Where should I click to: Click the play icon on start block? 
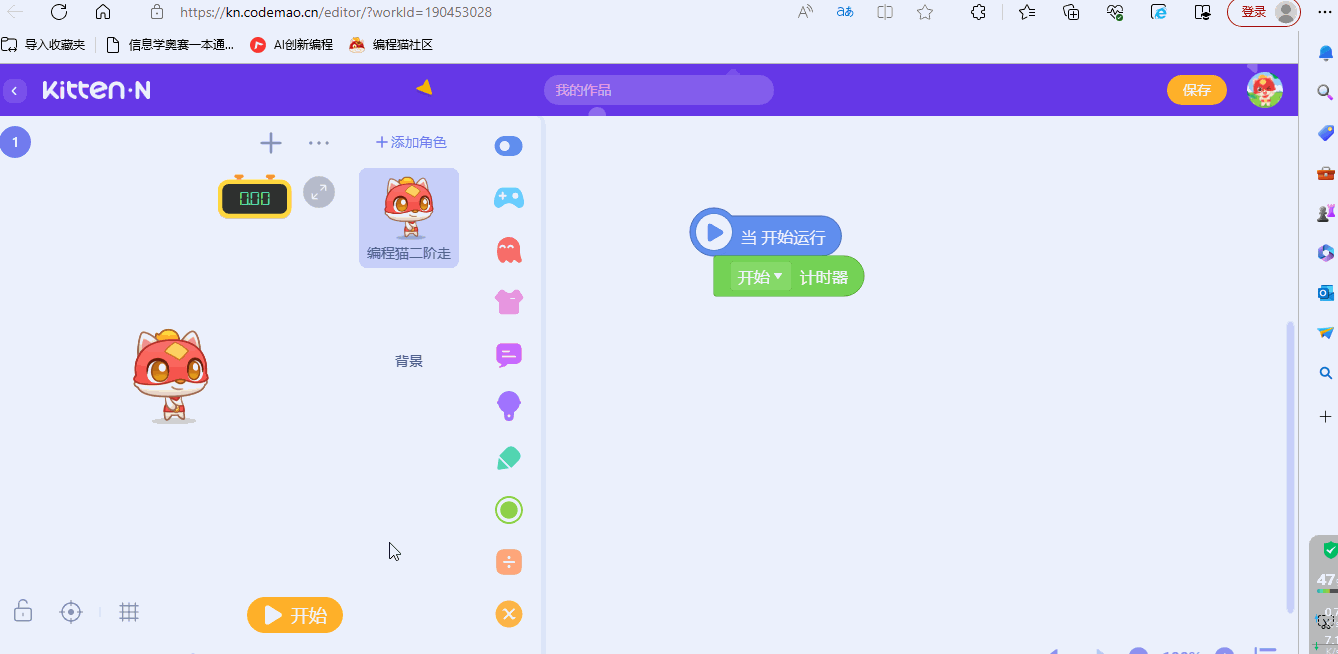tap(714, 233)
